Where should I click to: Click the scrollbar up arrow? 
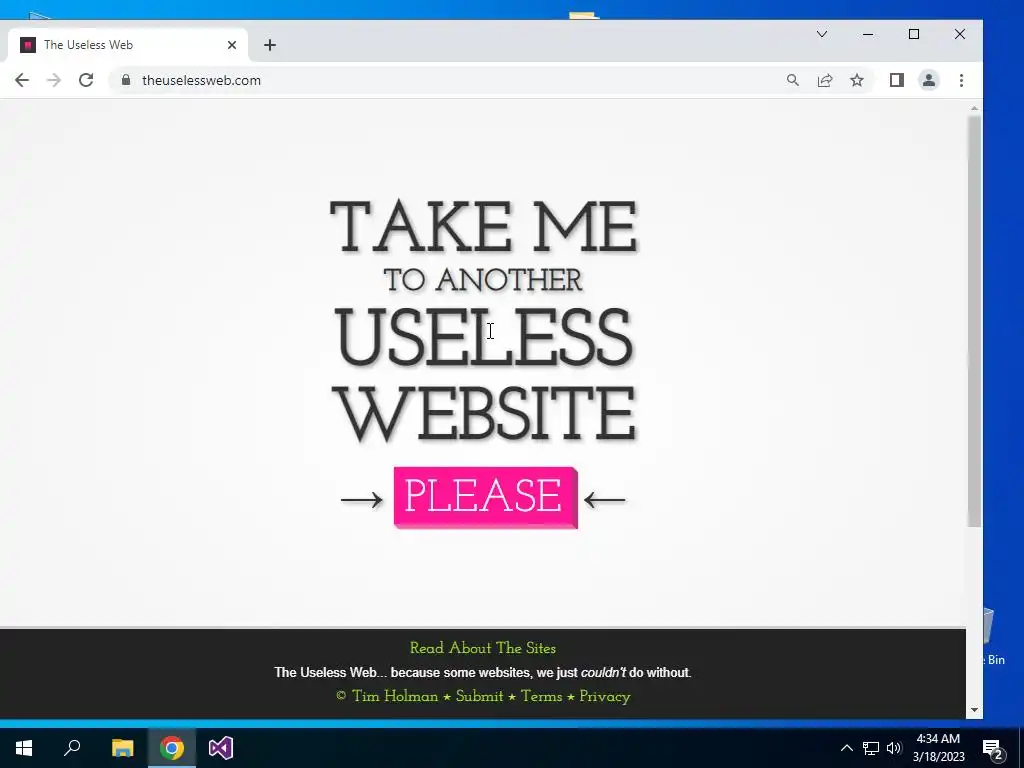point(974,108)
